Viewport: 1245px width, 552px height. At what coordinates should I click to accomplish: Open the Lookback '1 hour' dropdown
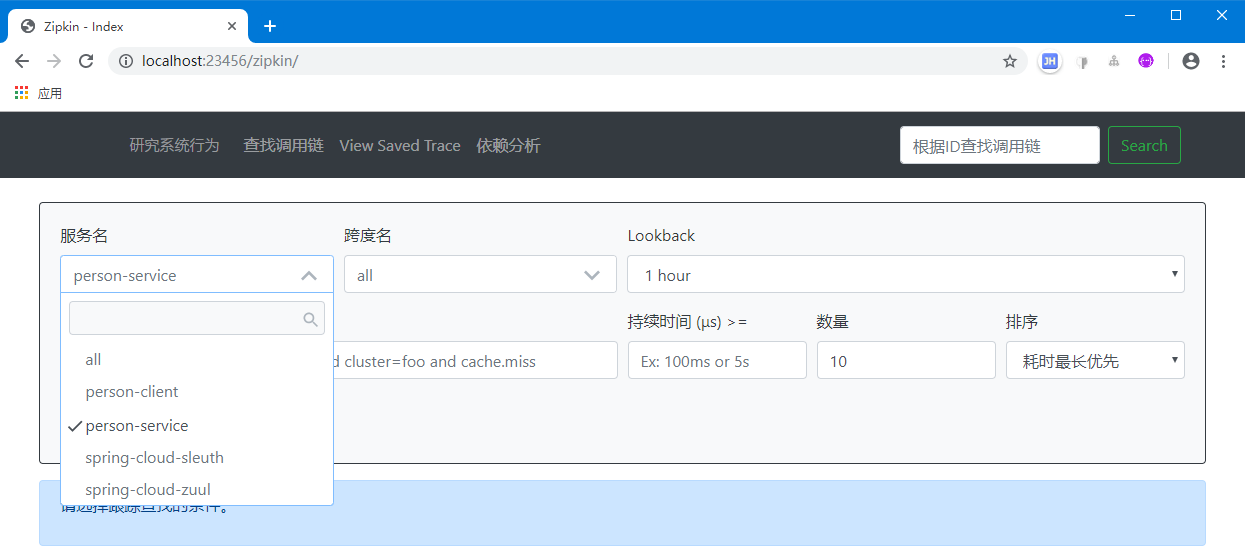pos(905,275)
